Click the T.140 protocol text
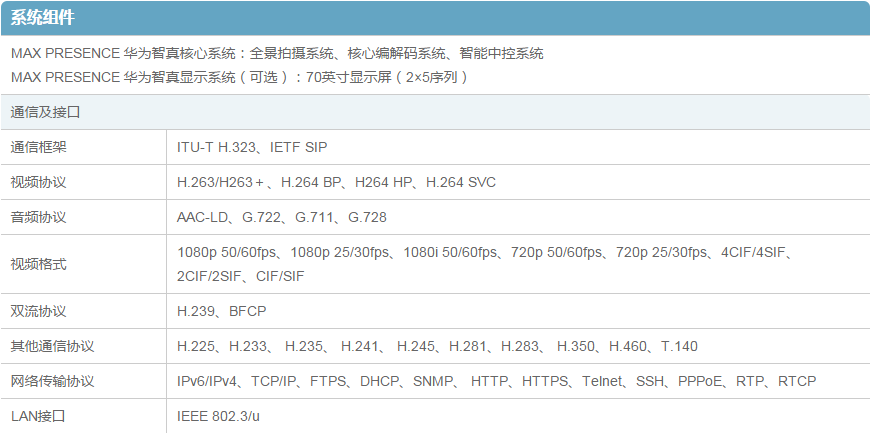This screenshot has width=871, height=433. click(679, 346)
